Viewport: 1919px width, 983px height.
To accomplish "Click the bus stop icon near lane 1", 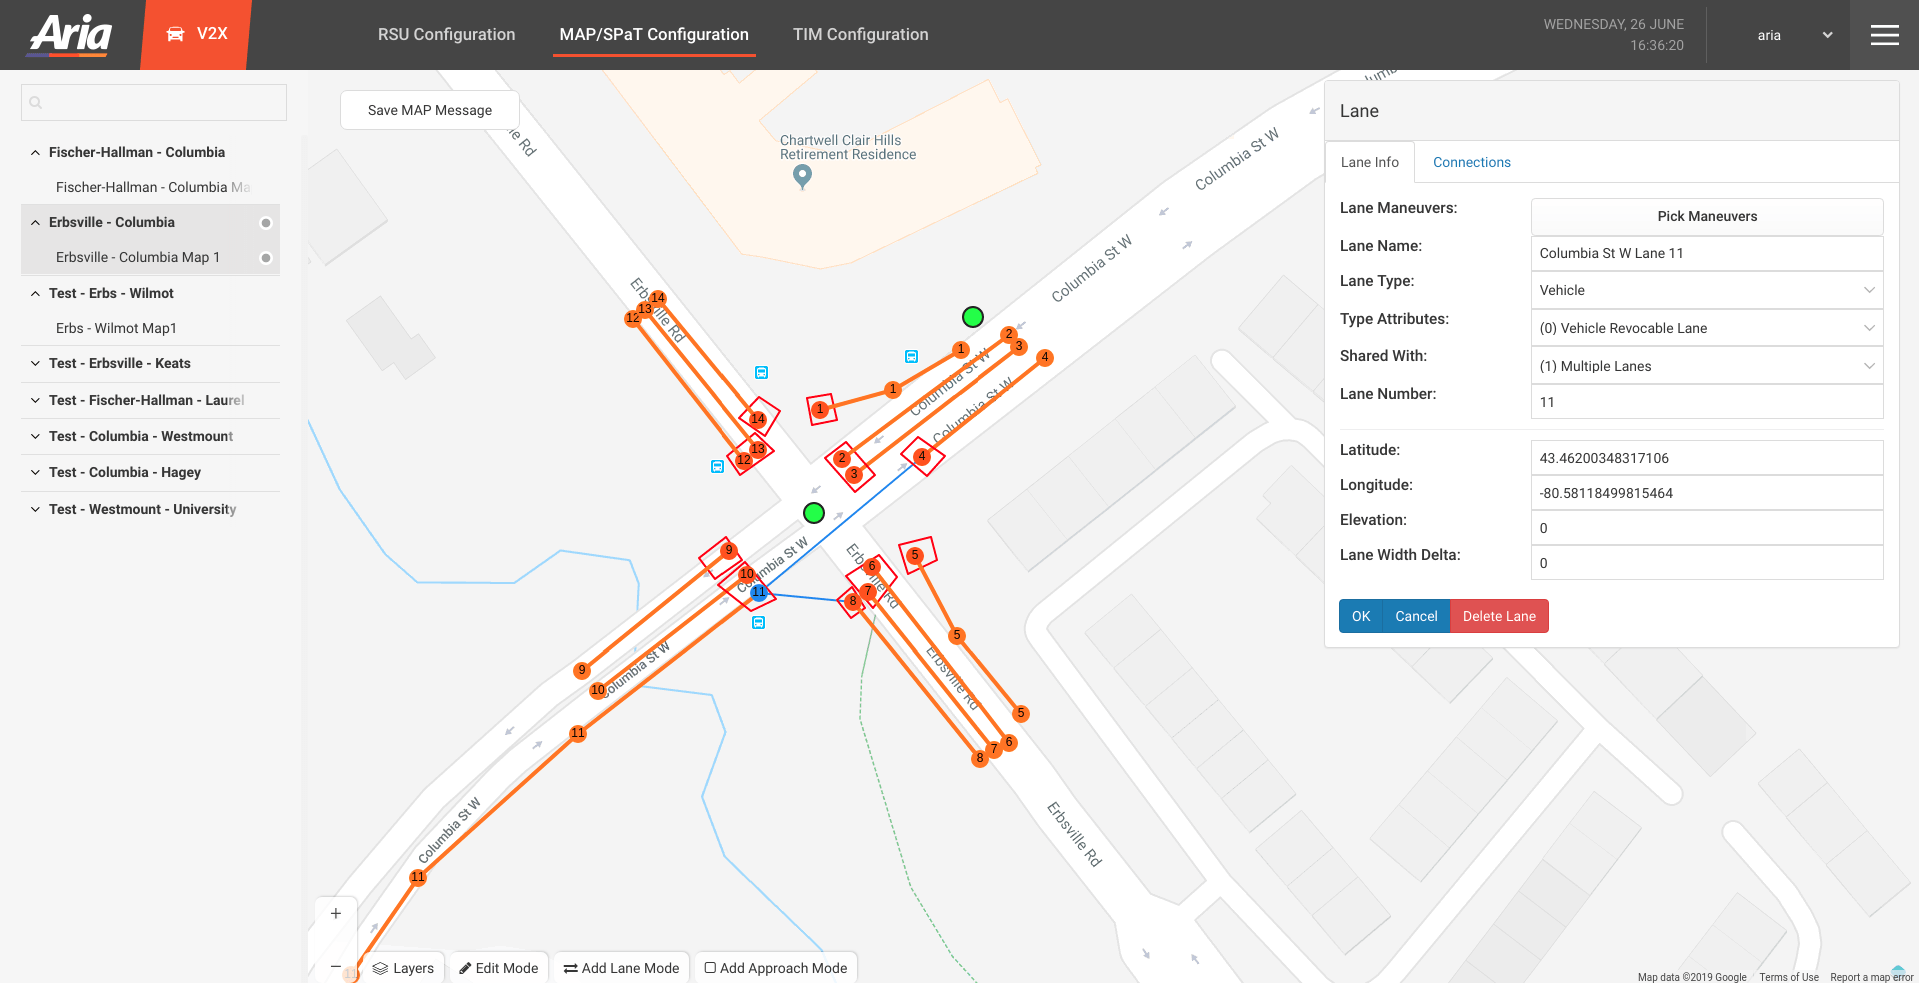I will coord(911,356).
